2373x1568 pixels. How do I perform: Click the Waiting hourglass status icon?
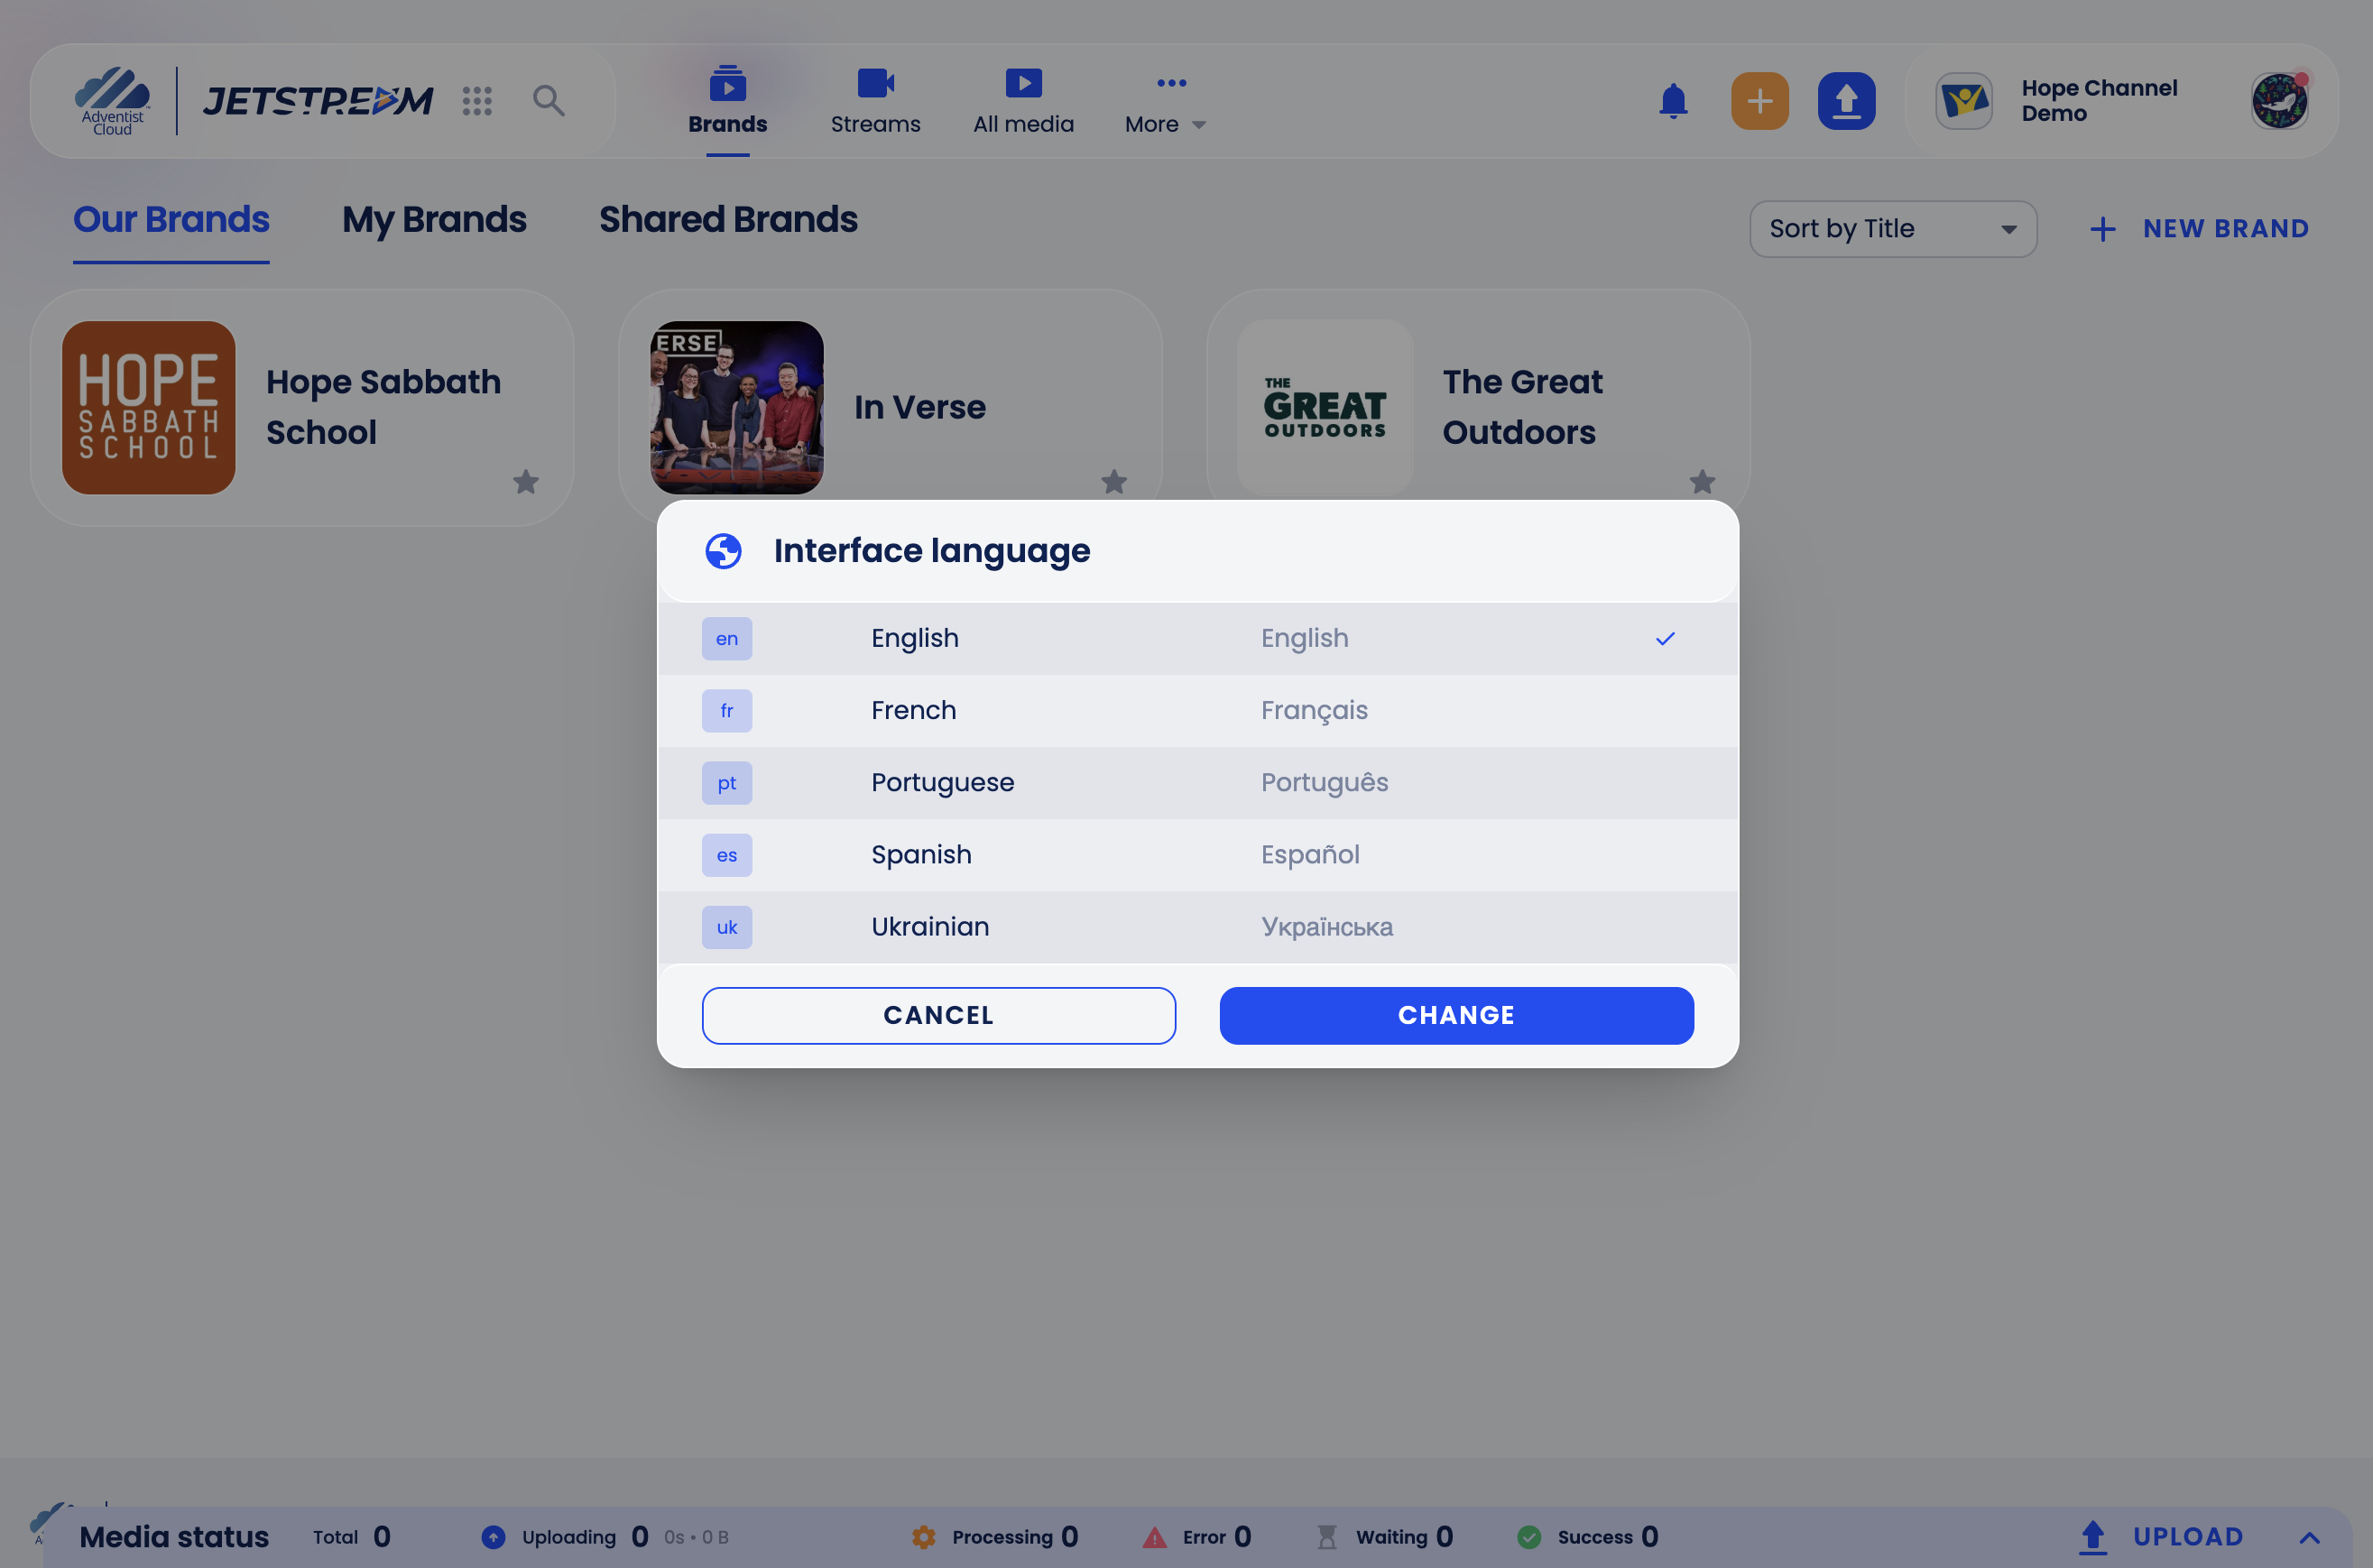point(1326,1537)
